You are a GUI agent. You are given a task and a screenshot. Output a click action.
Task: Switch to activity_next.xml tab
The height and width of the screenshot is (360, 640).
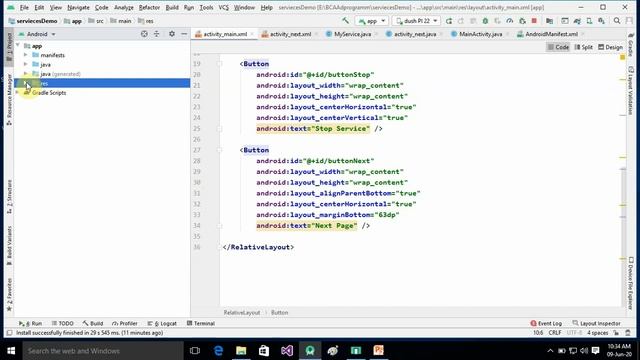[x=290, y=34]
